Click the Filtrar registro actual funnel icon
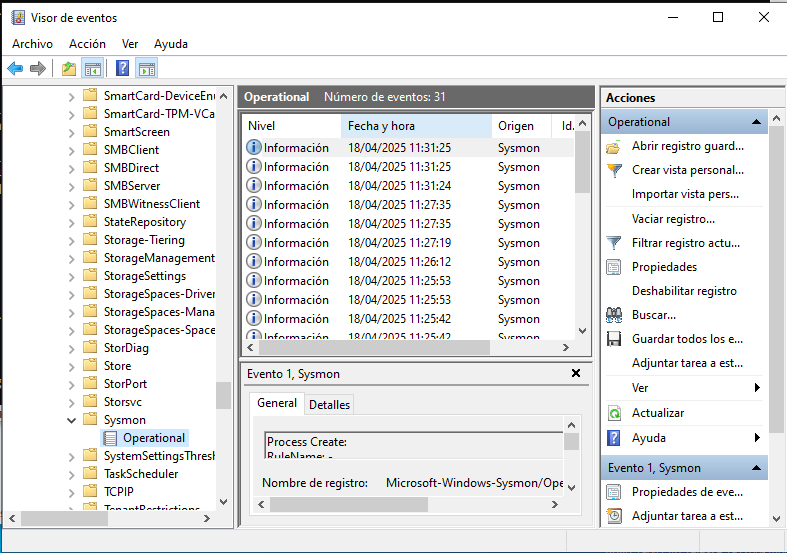 click(x=614, y=243)
